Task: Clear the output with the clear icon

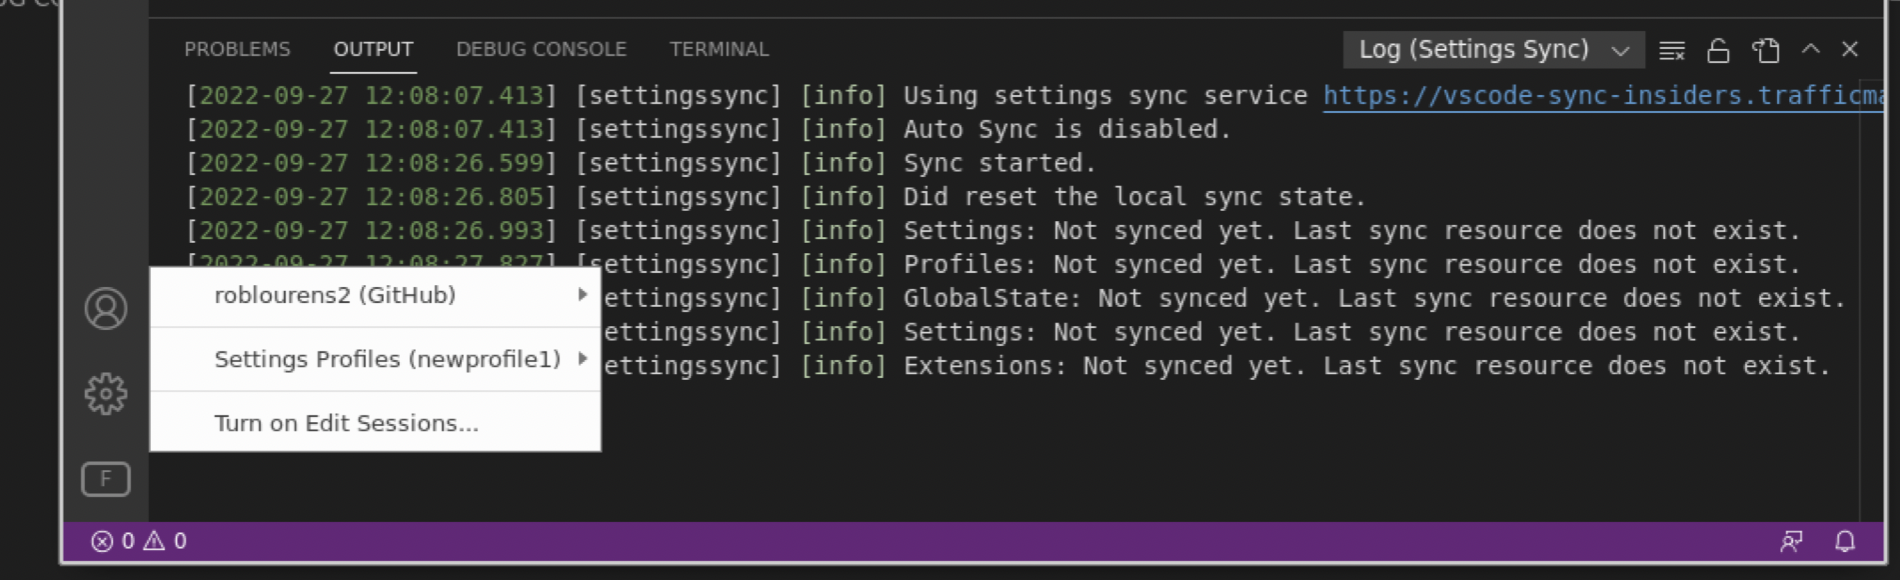Action: tap(1672, 50)
